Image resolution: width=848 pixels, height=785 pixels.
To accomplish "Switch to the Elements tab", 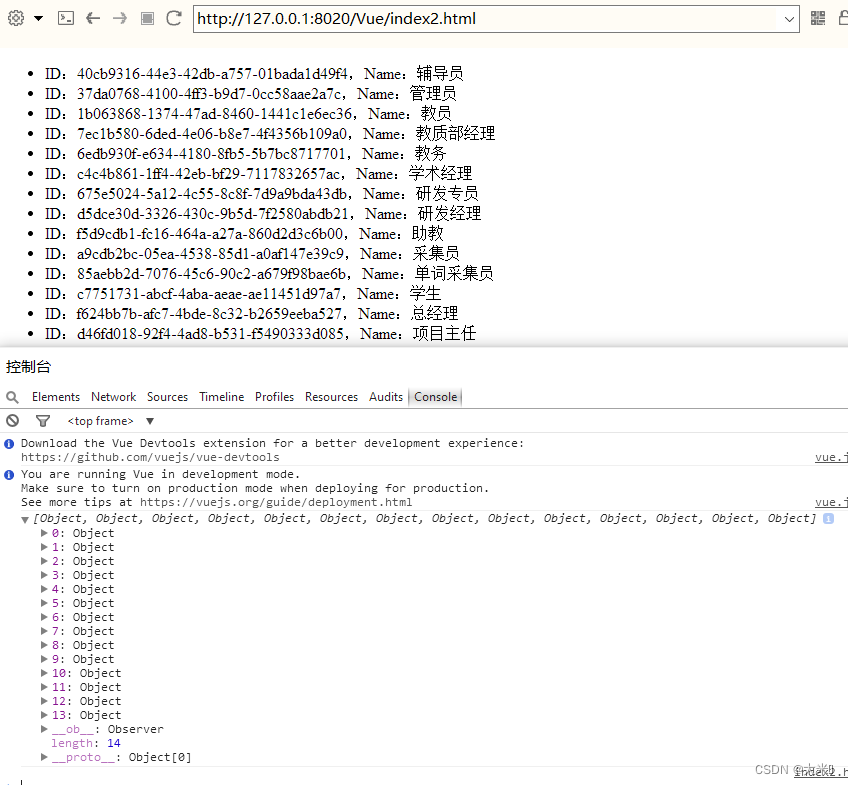I will pos(56,397).
